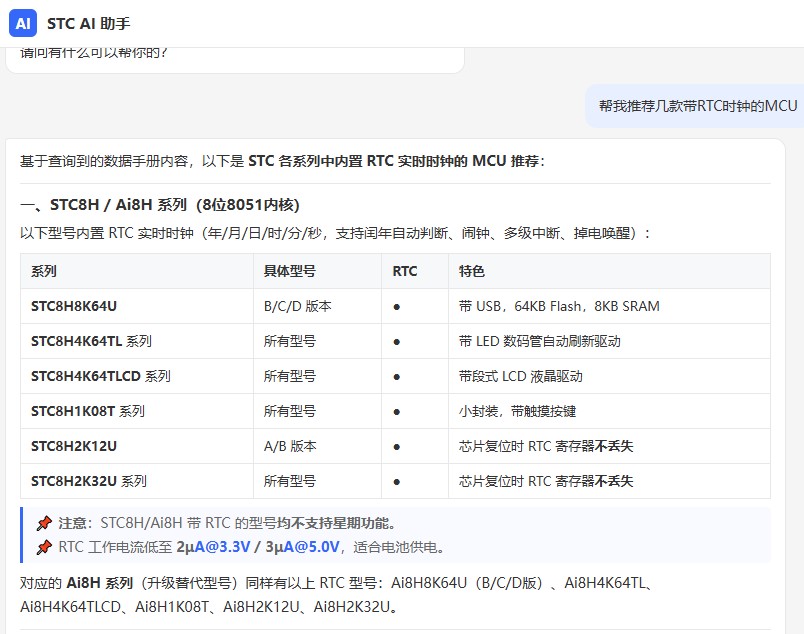Click the RTC dot in STC8H2K12U row
Viewport: 804px width, 634px height.
(396, 447)
